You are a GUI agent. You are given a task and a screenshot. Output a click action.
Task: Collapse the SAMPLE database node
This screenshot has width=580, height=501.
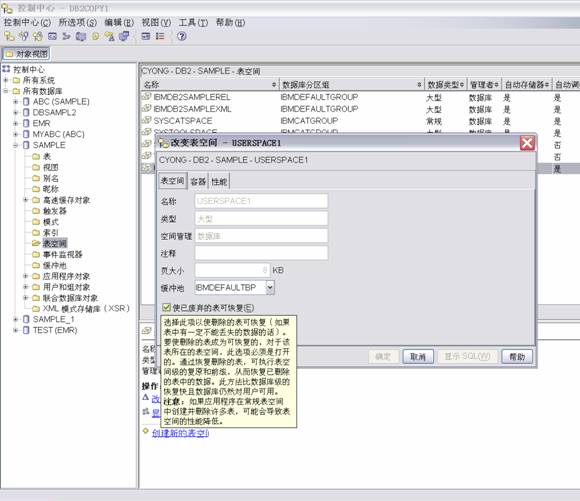pos(16,145)
